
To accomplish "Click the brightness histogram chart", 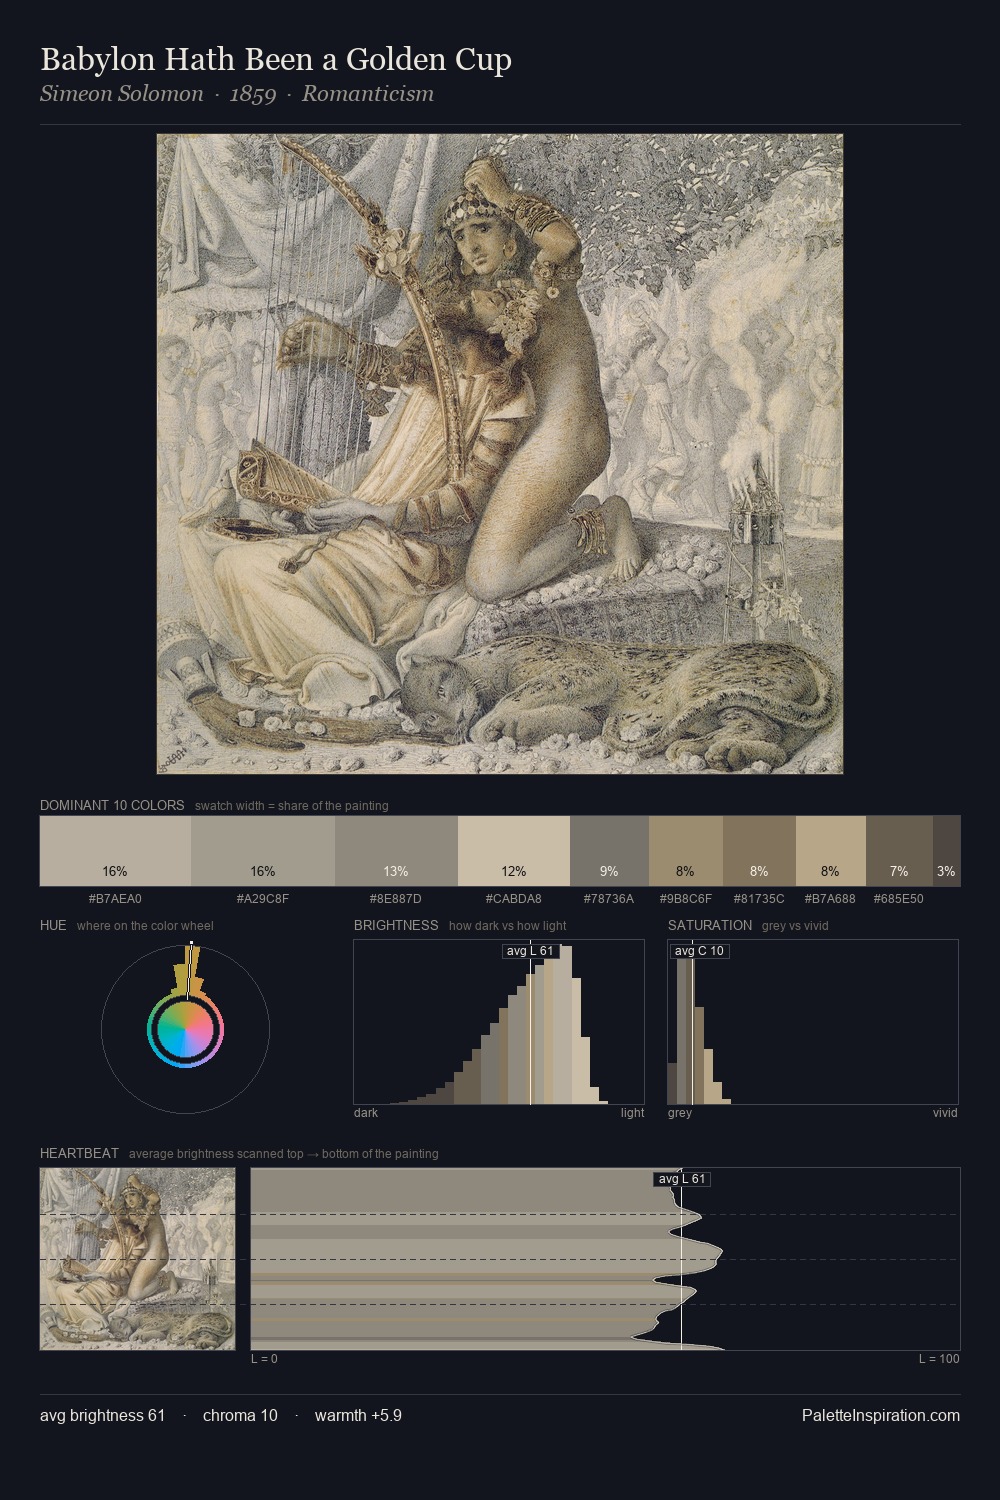I will click(499, 1022).
